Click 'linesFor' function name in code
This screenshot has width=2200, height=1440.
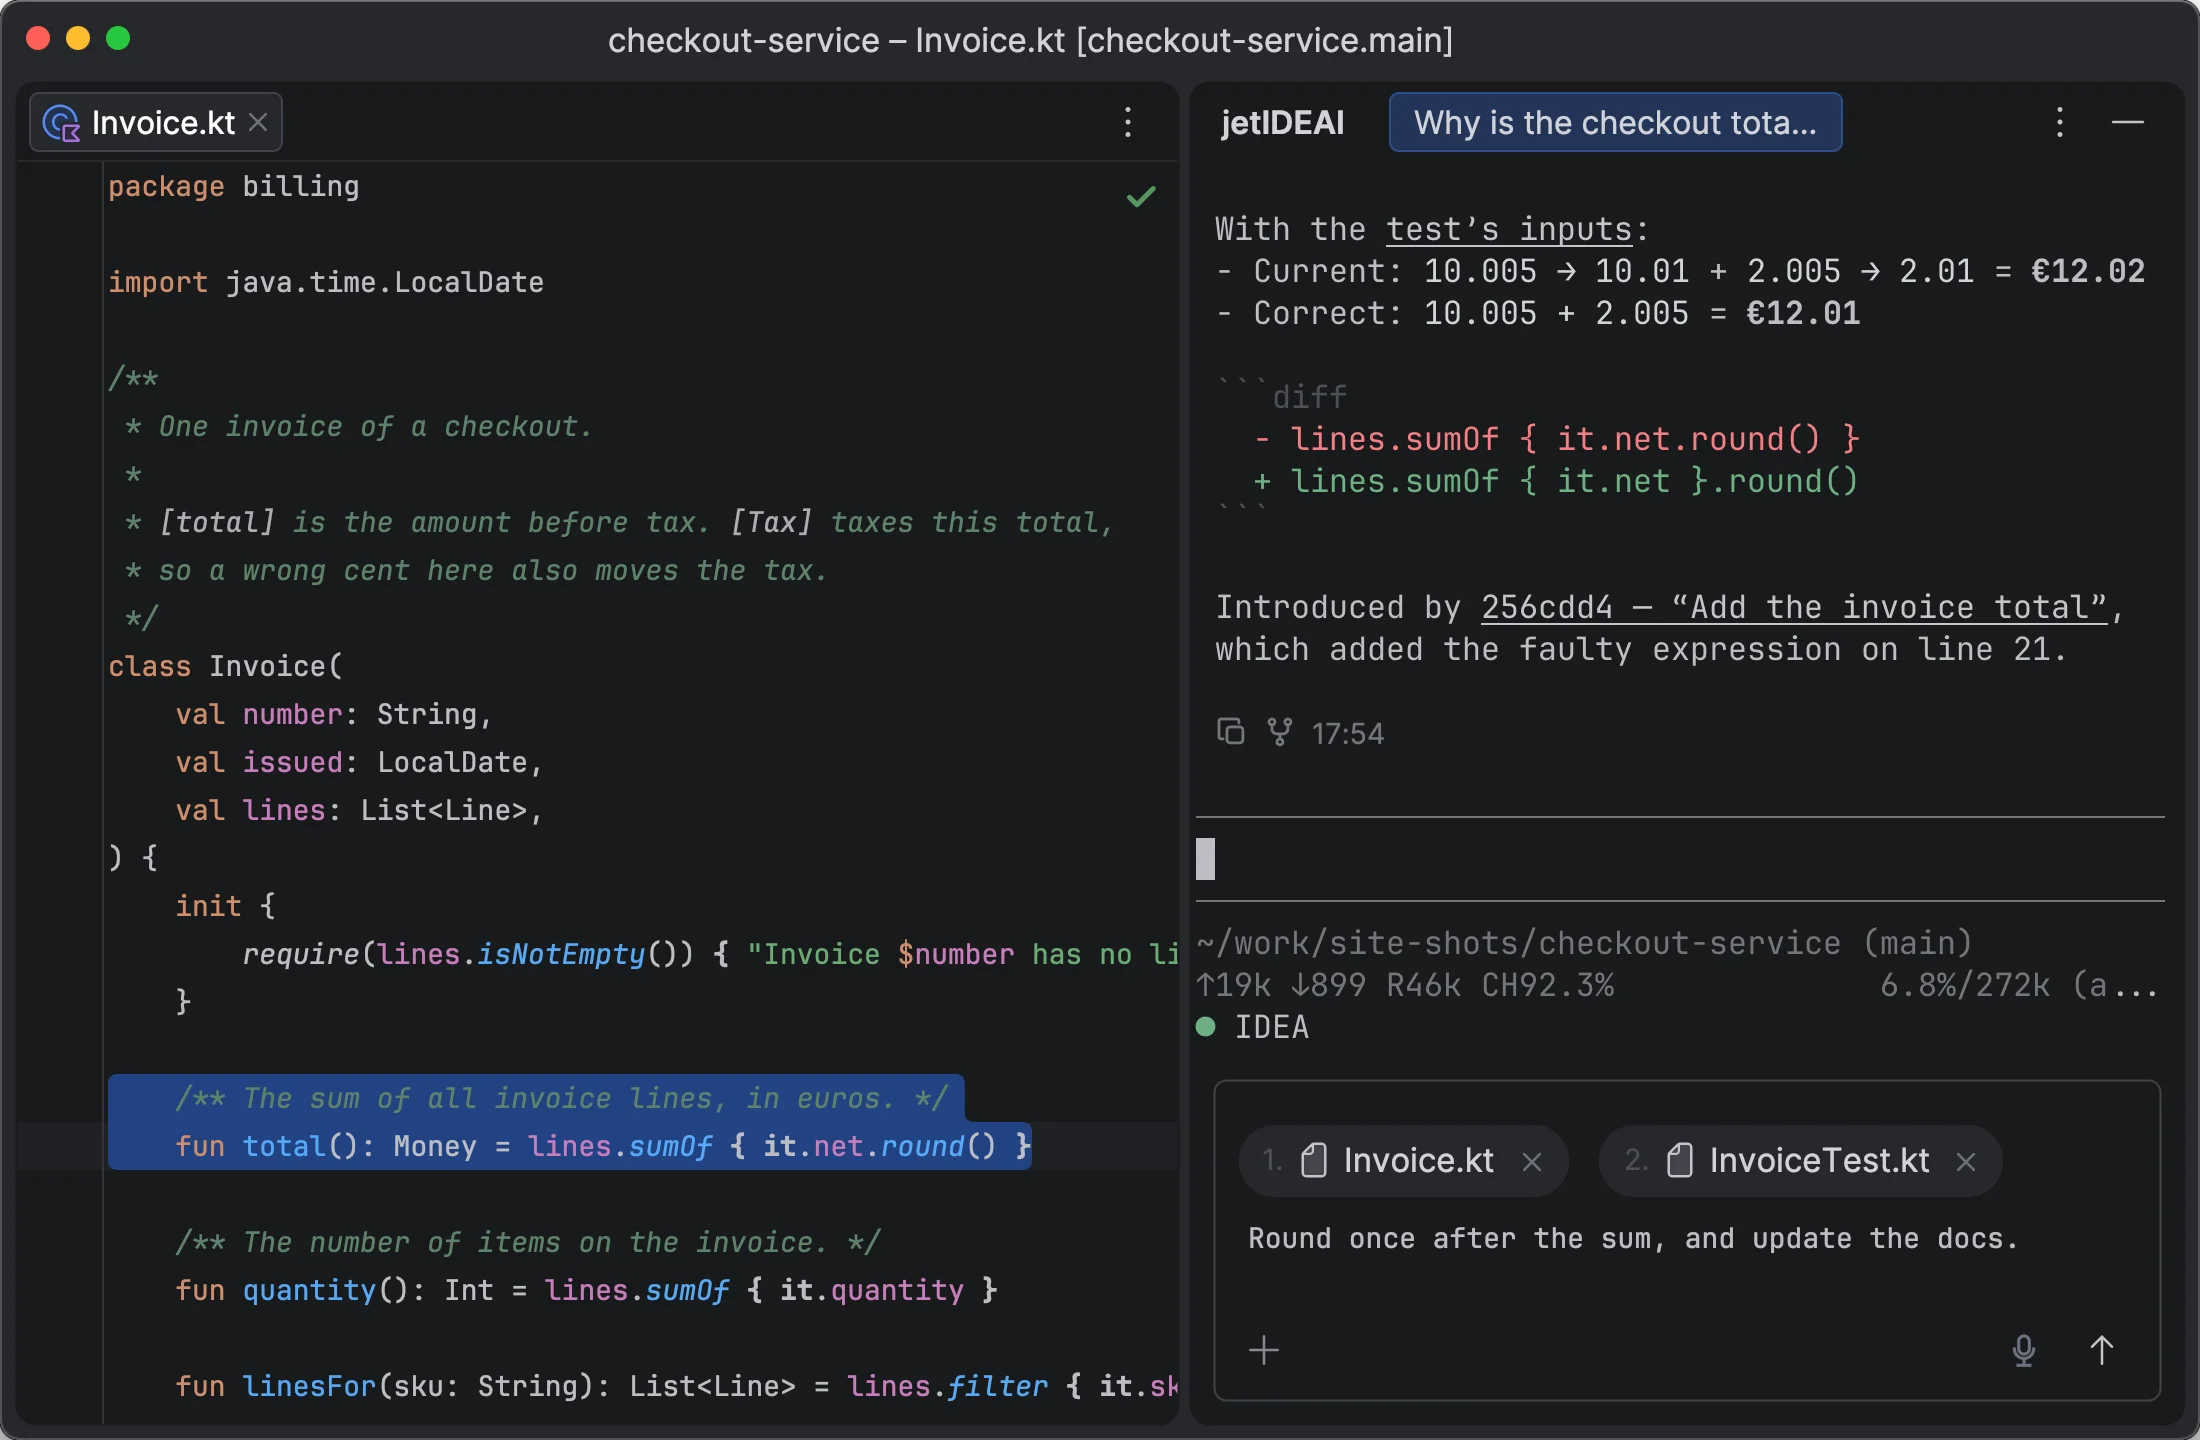click(x=310, y=1386)
